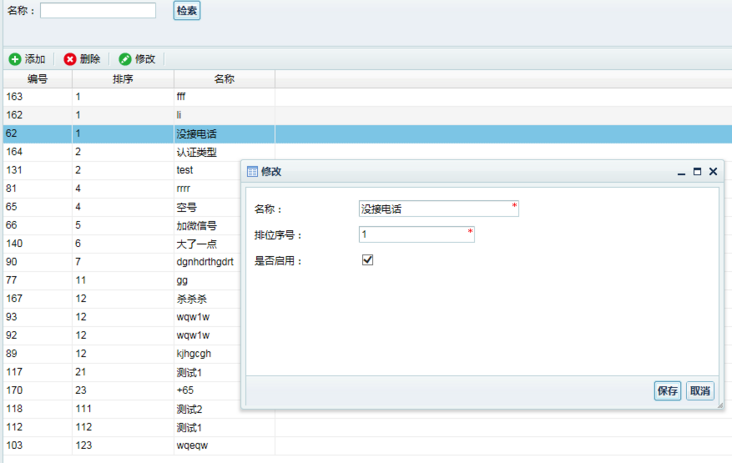Screen dimensions: 732x463
Task: Click the 取消 button
Action: (700, 391)
